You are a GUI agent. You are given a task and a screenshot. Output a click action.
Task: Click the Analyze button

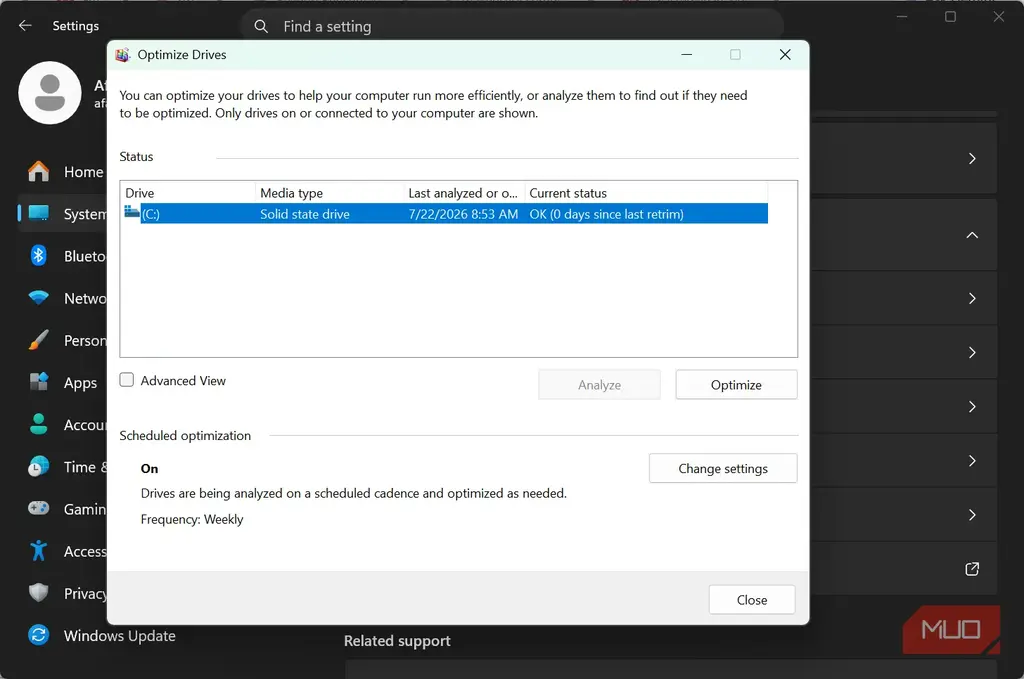click(x=599, y=385)
